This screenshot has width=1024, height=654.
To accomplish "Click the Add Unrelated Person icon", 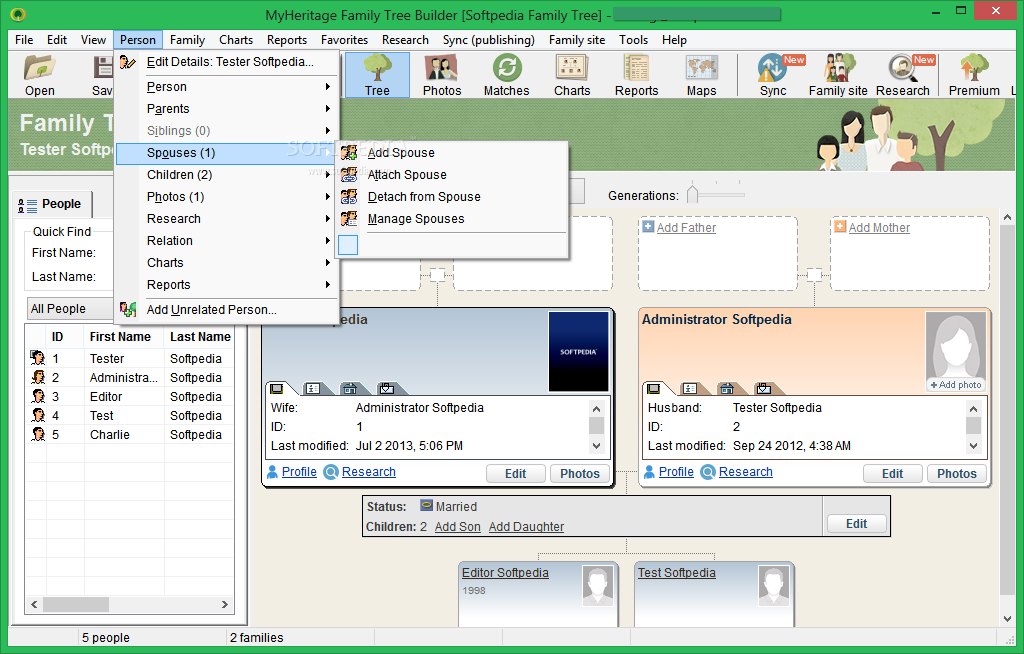I will pyautogui.click(x=127, y=309).
